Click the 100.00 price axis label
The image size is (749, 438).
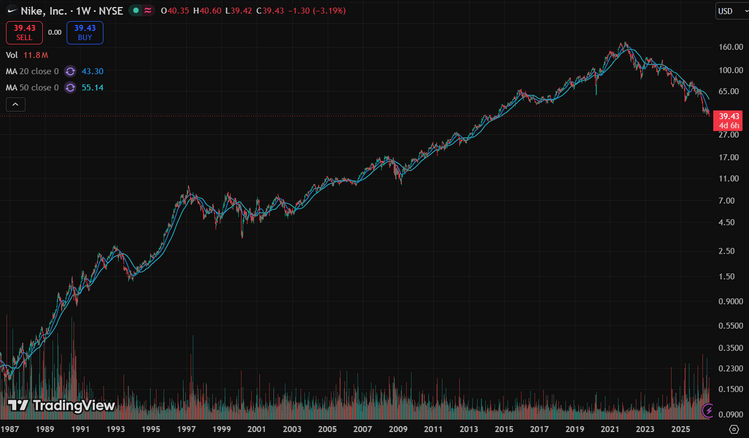731,70
